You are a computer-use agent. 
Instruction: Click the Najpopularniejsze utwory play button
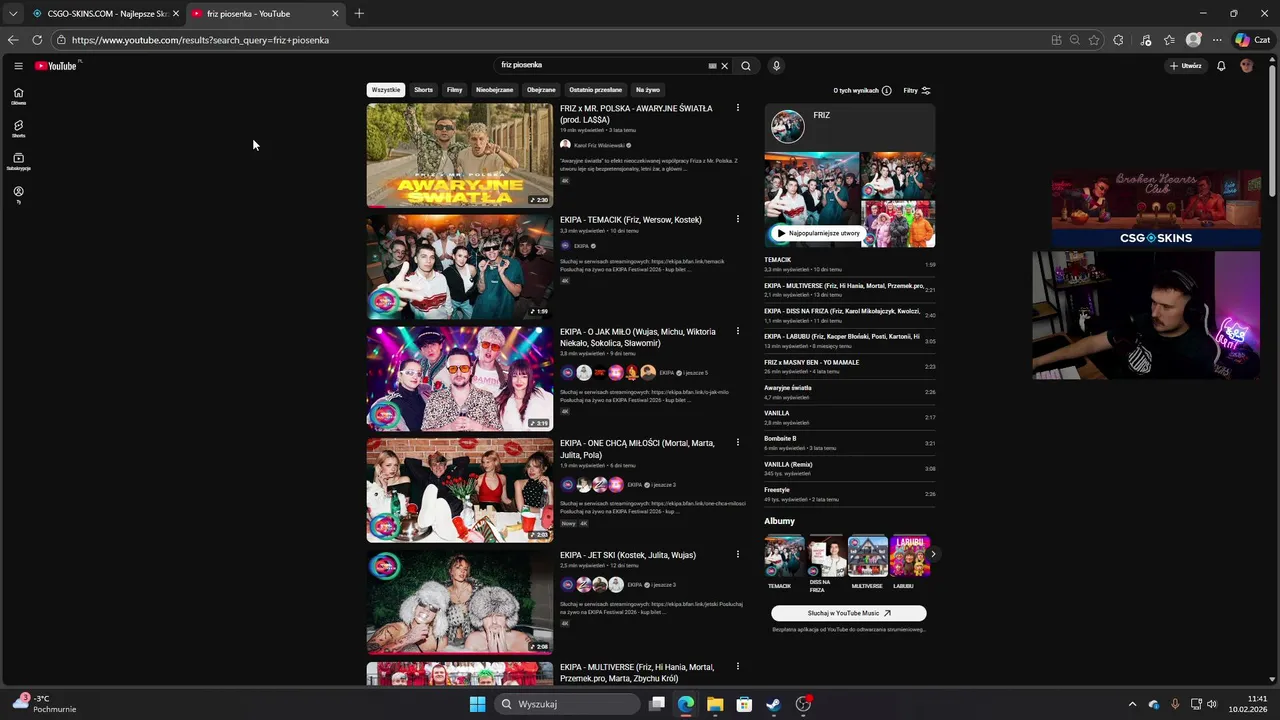pos(818,233)
